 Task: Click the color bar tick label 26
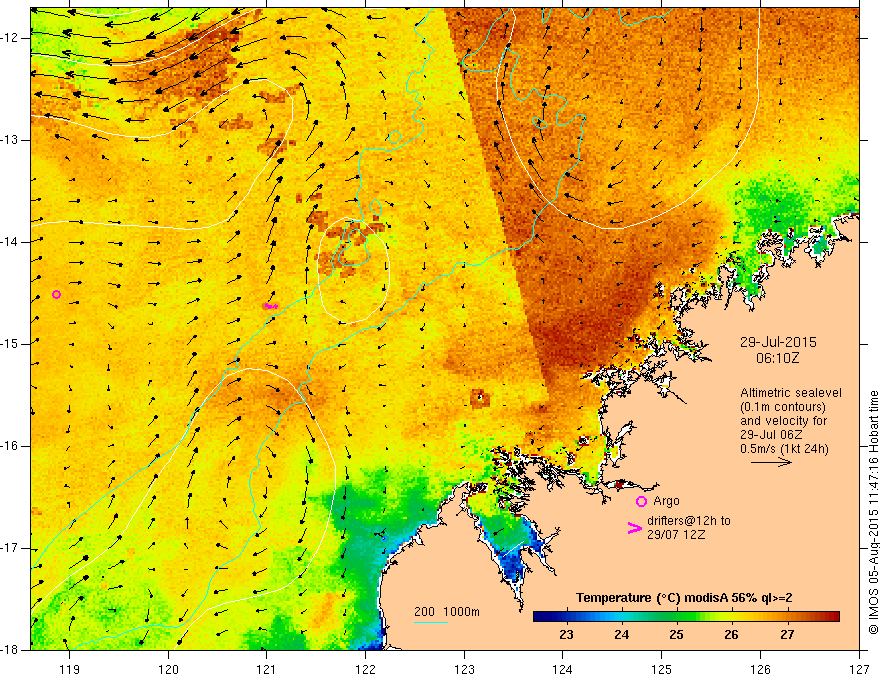tap(731, 635)
